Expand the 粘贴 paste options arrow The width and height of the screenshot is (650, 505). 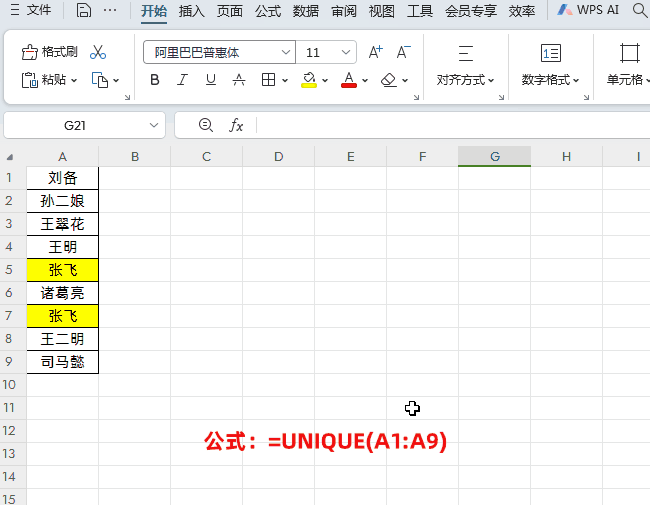tap(74, 80)
